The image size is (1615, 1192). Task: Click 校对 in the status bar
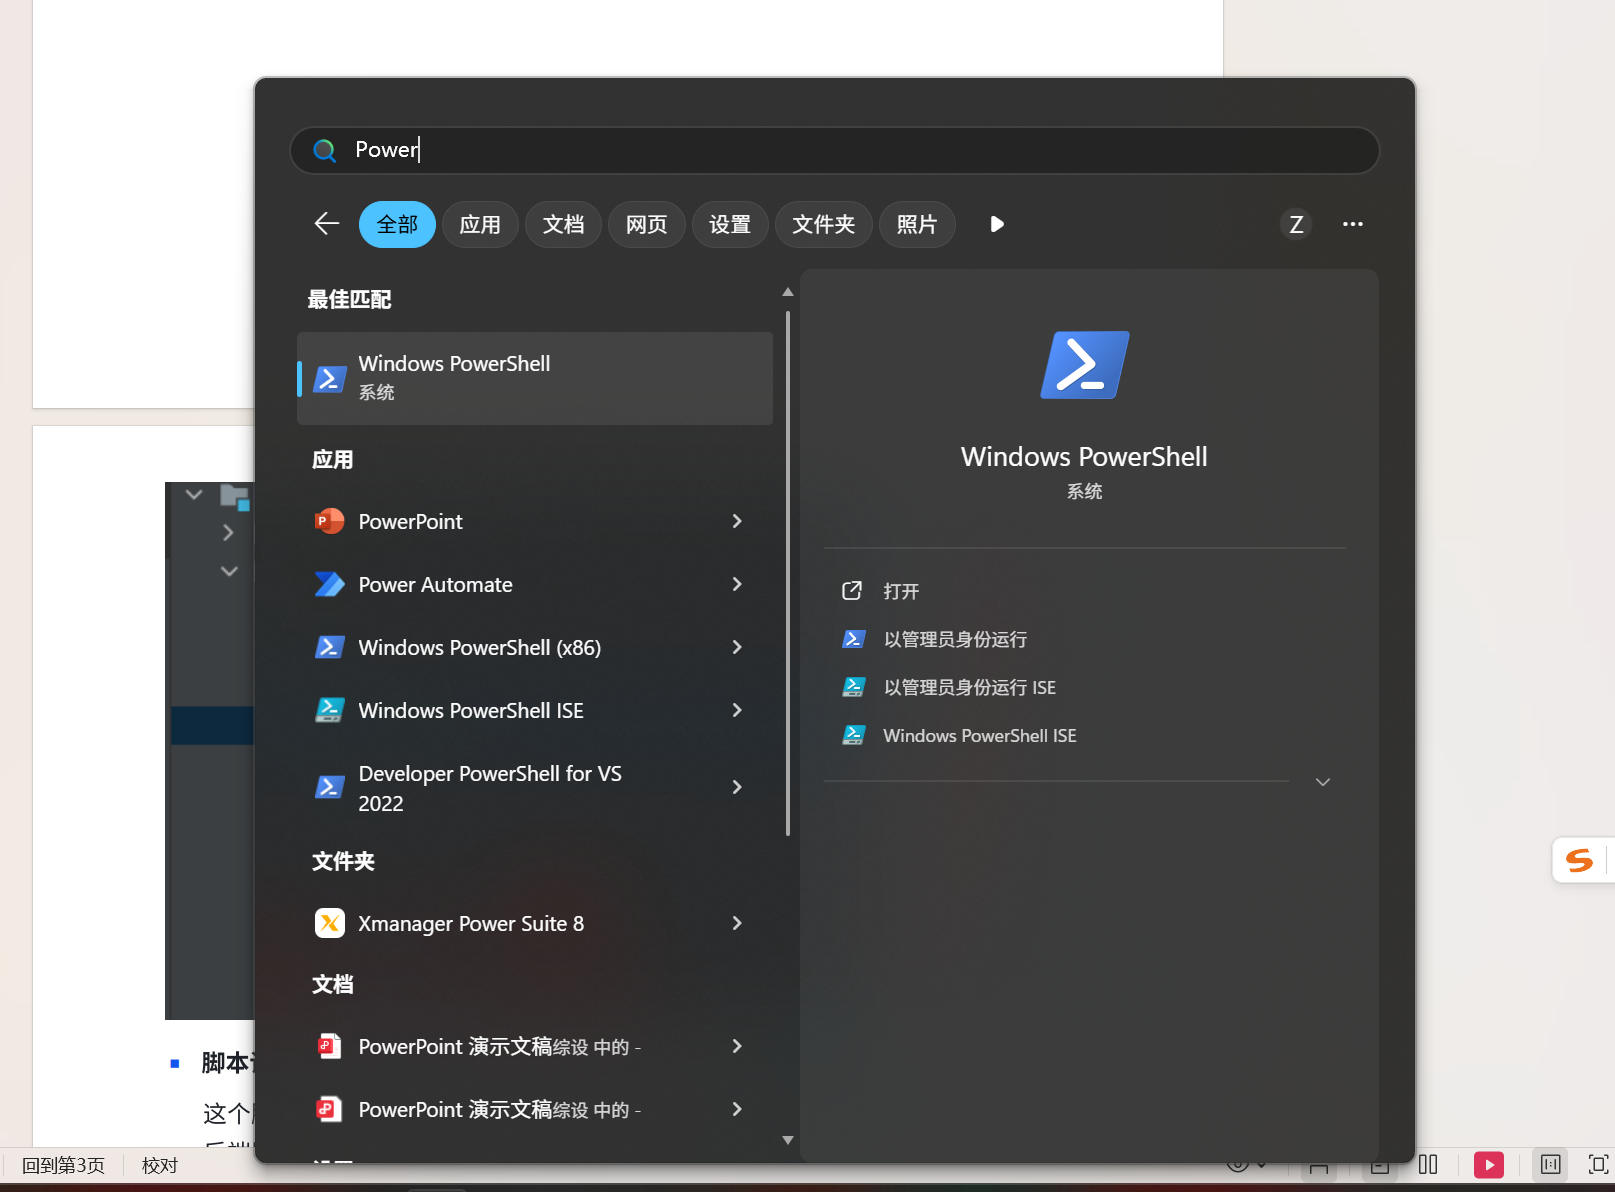point(160,1165)
